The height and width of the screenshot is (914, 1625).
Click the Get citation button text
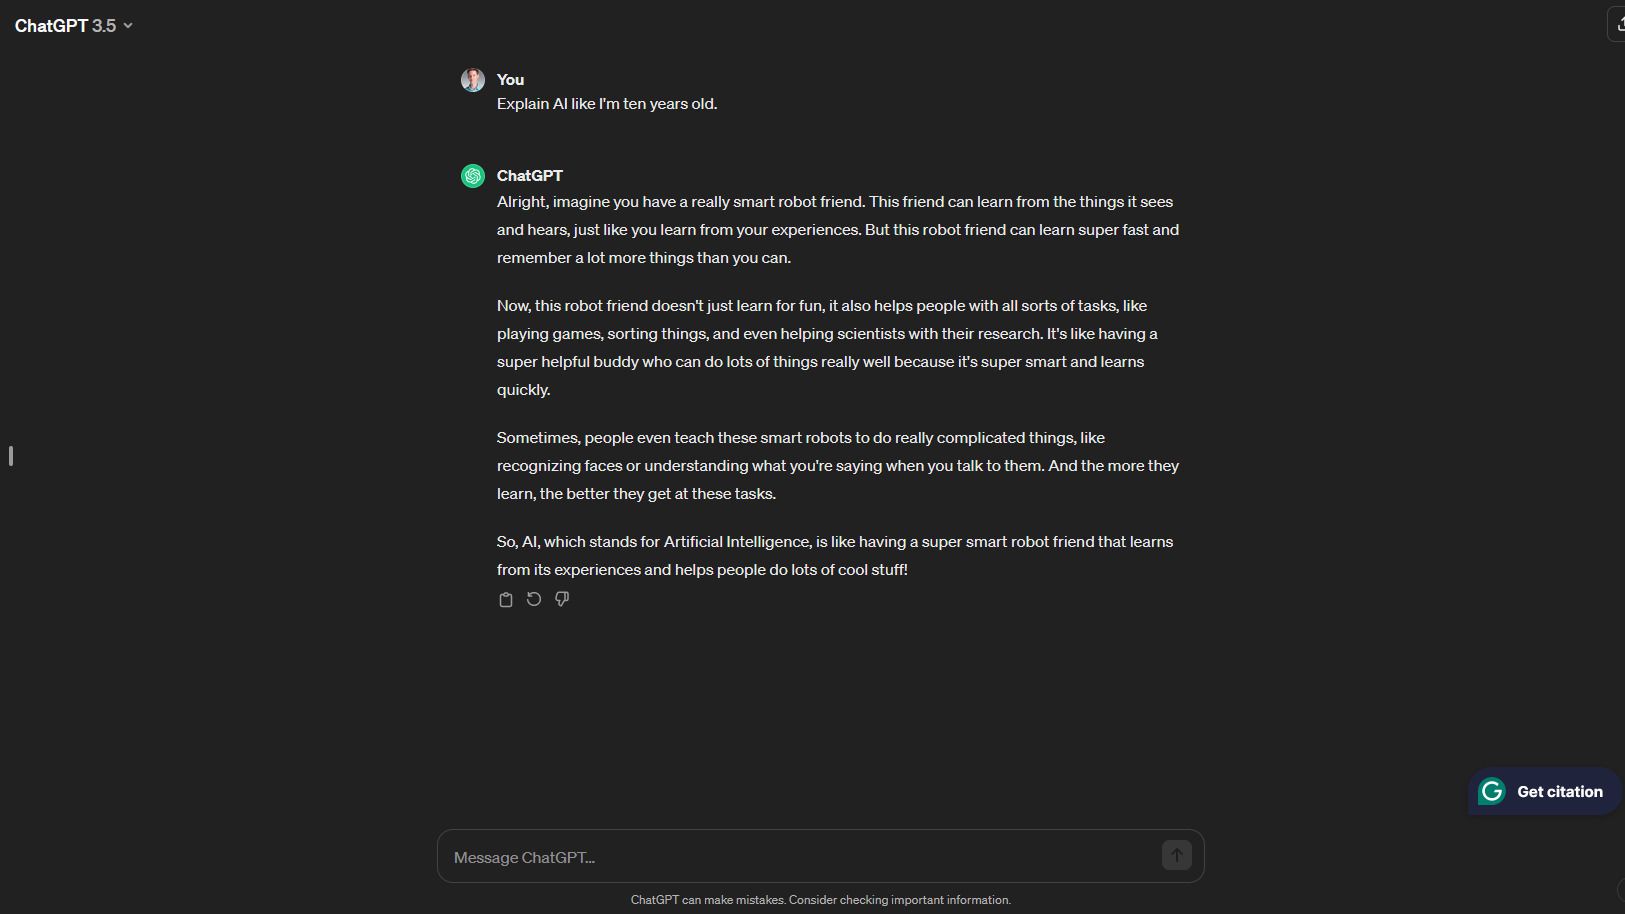click(x=1559, y=792)
